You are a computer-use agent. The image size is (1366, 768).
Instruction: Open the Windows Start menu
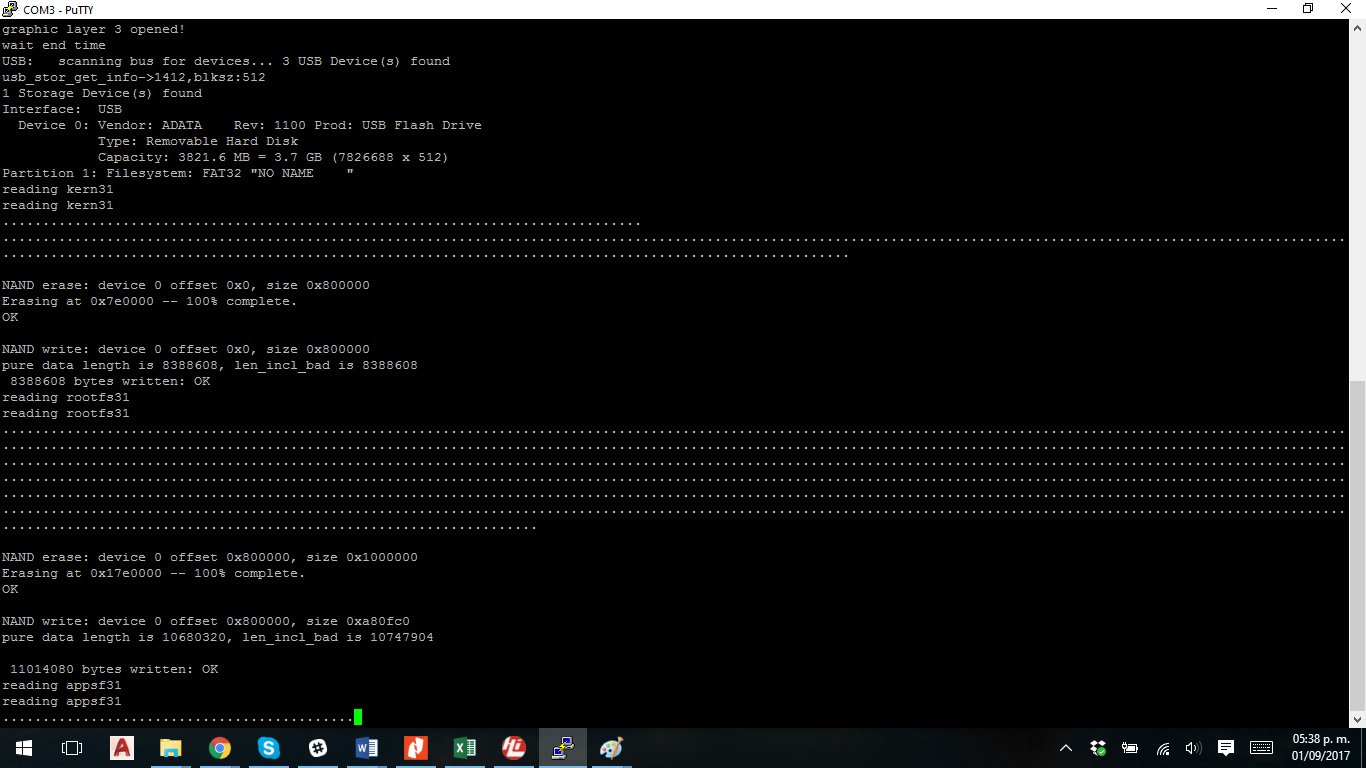point(24,748)
